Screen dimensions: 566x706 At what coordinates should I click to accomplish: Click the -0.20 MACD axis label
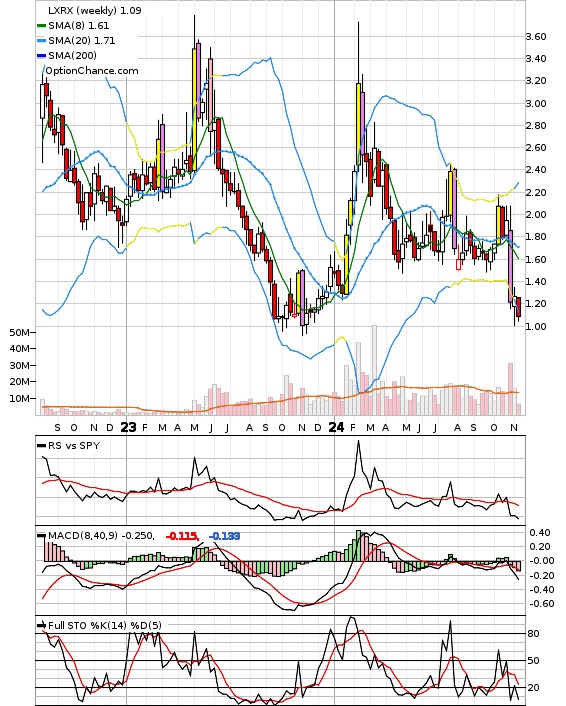pyautogui.click(x=540, y=575)
